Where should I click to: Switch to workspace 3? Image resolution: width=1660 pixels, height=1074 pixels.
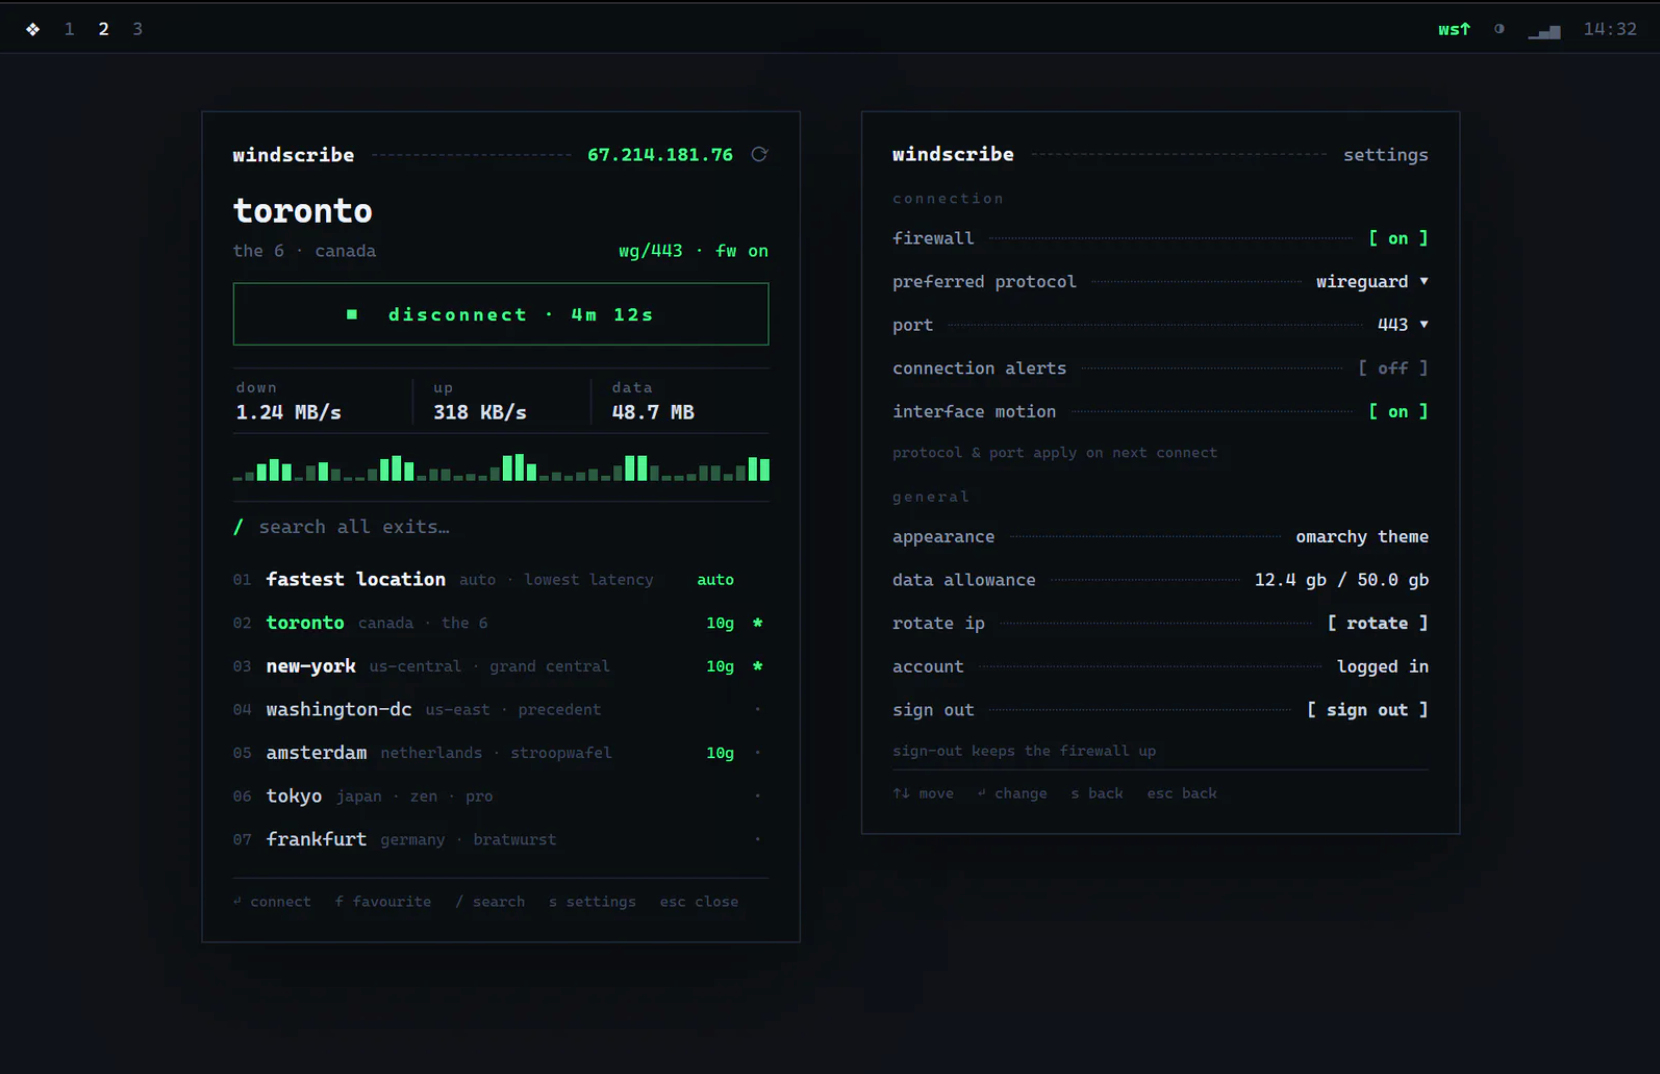[137, 29]
